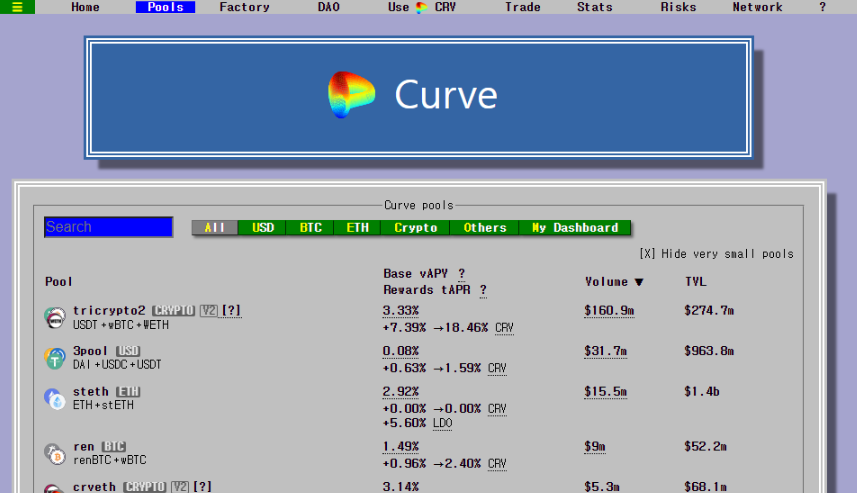
Task: Open the green hamburger menu icon
Action: point(17,7)
